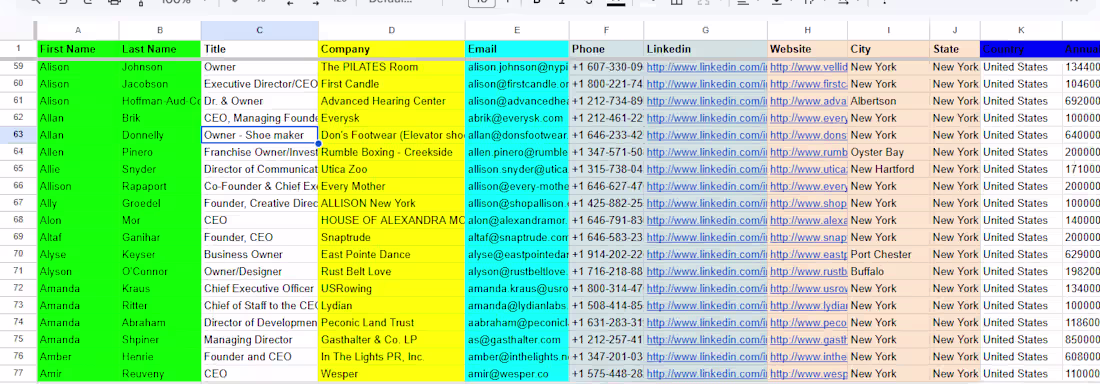The image size is (1100, 384).
Task: Select column E header
Action: [x=517, y=30]
